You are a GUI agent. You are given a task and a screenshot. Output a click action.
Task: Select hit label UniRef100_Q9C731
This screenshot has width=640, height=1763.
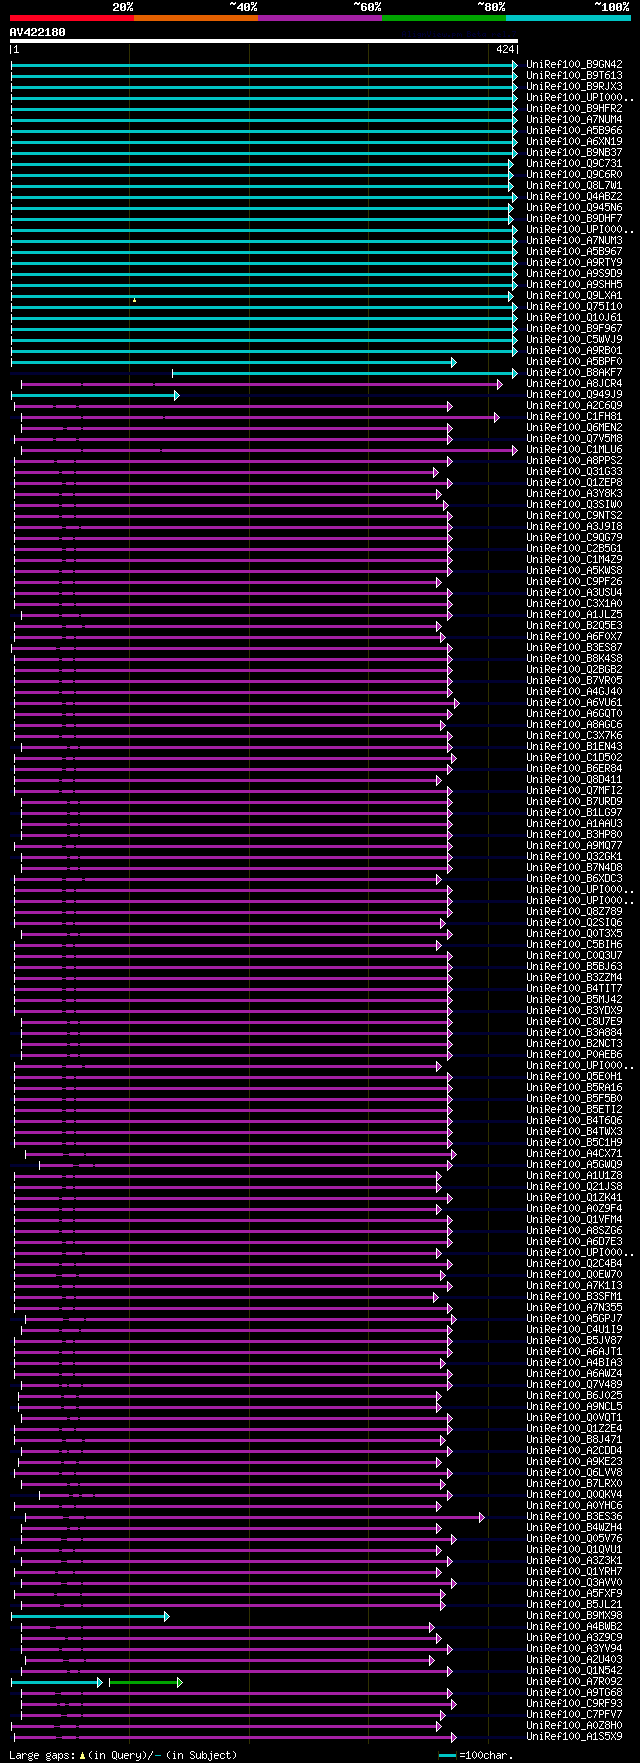click(574, 164)
